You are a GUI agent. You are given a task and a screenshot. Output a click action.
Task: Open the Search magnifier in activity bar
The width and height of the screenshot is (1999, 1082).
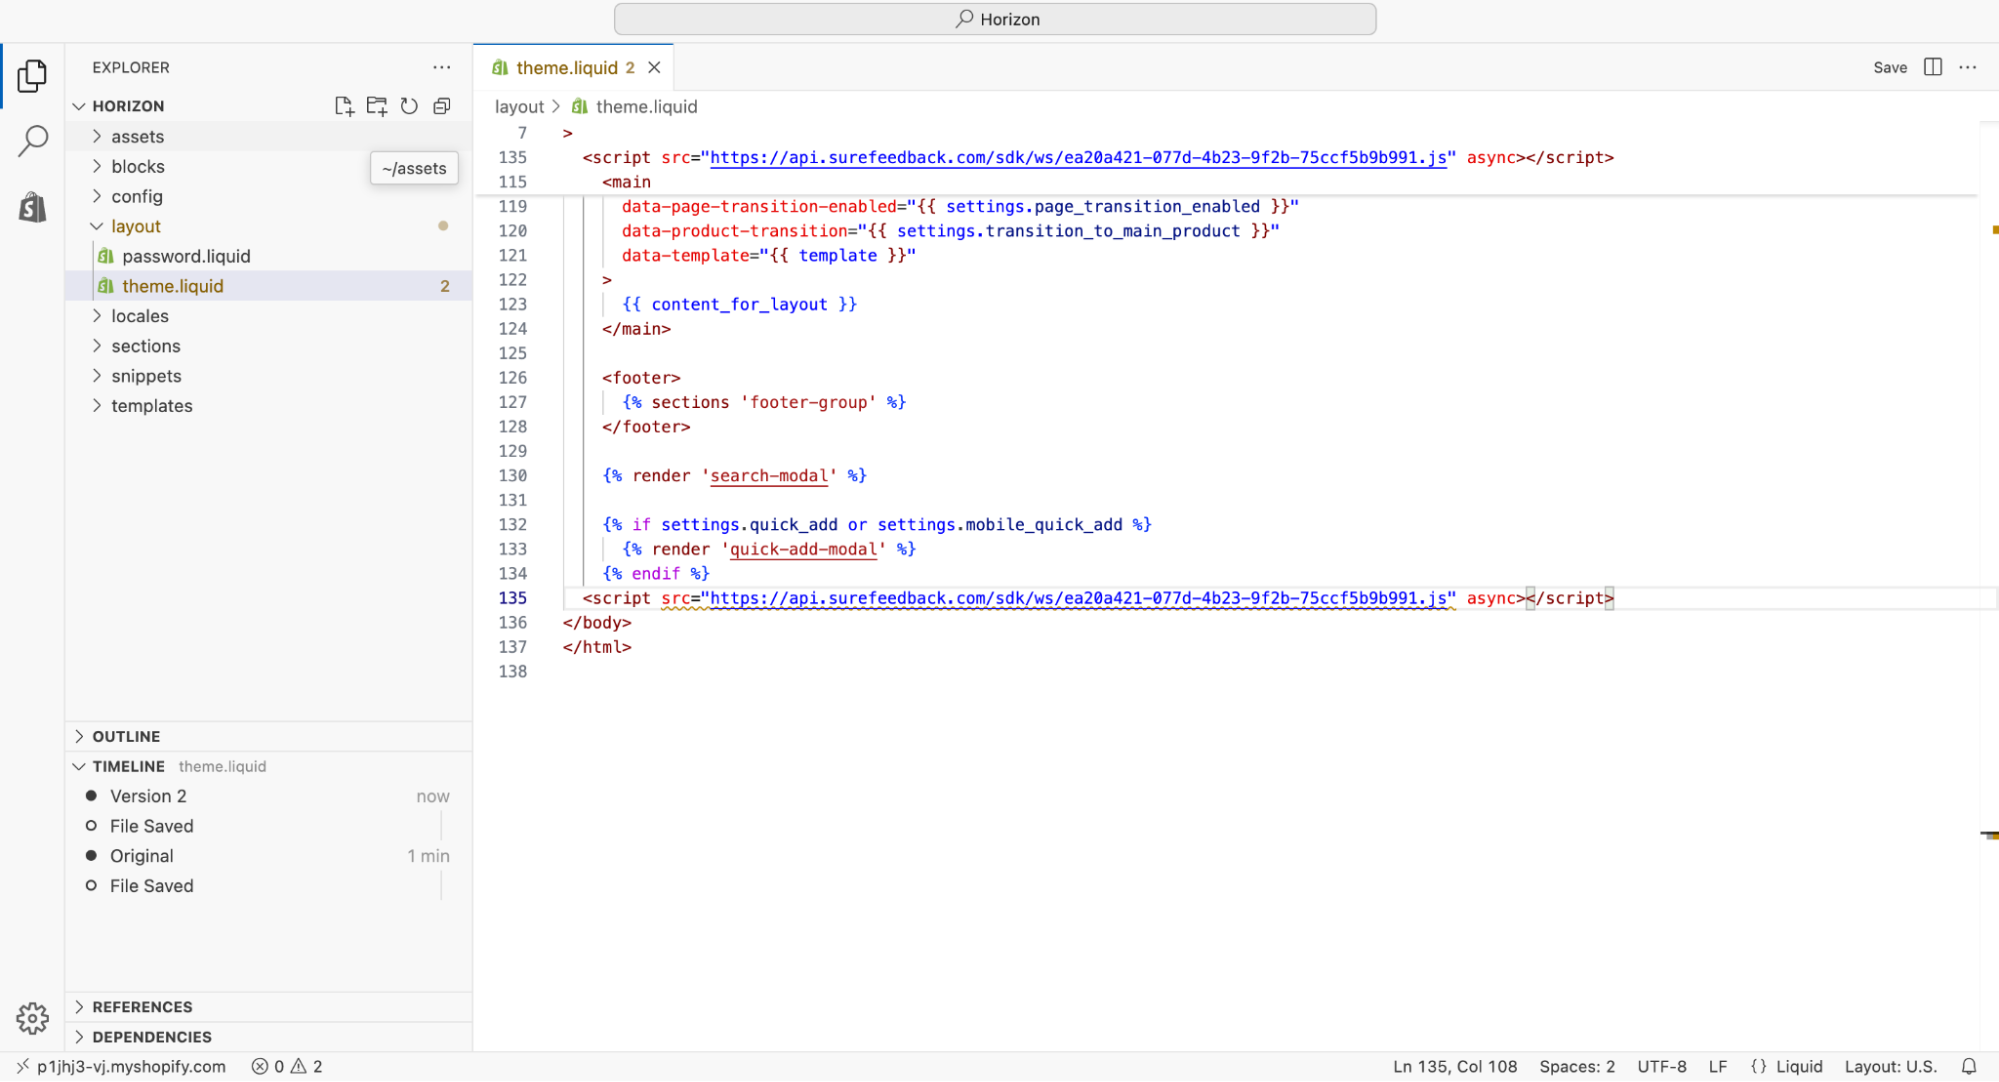tap(32, 141)
